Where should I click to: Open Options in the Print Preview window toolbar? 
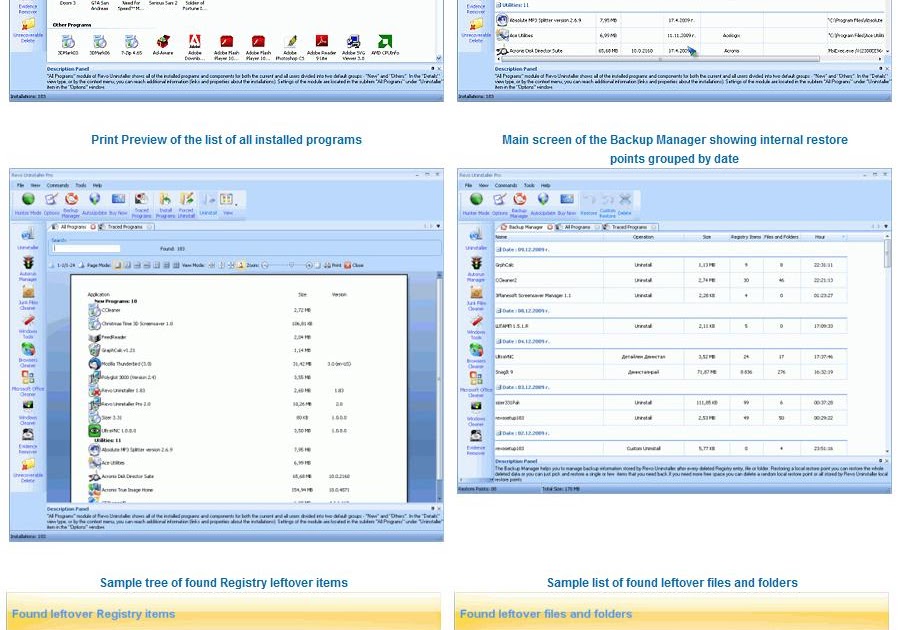(x=51, y=204)
